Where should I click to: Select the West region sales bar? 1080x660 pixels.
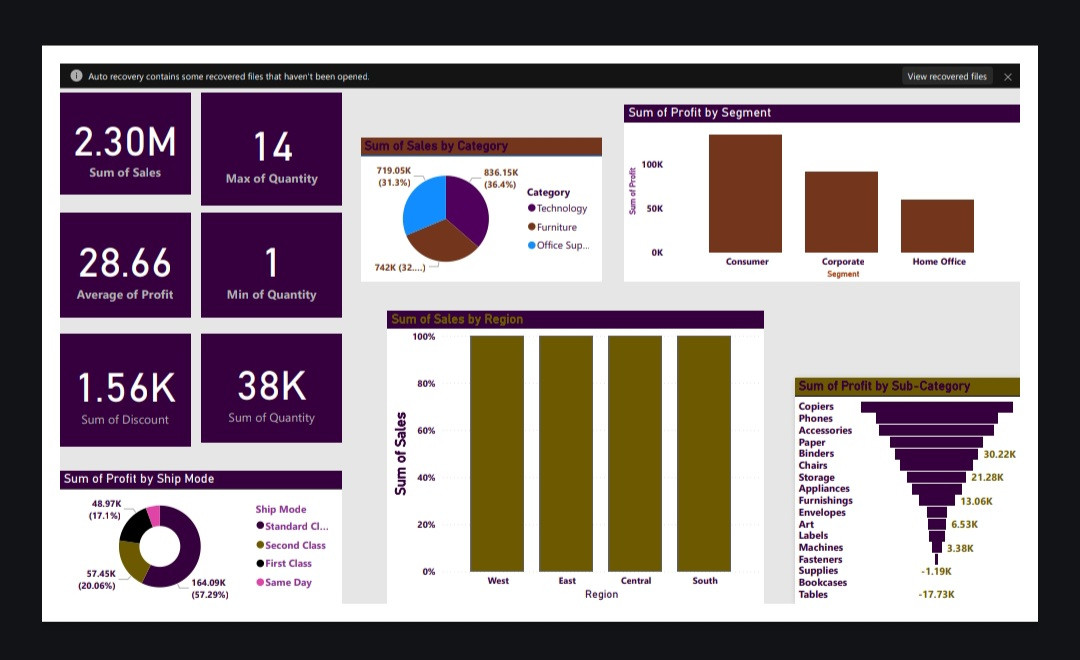pos(497,453)
